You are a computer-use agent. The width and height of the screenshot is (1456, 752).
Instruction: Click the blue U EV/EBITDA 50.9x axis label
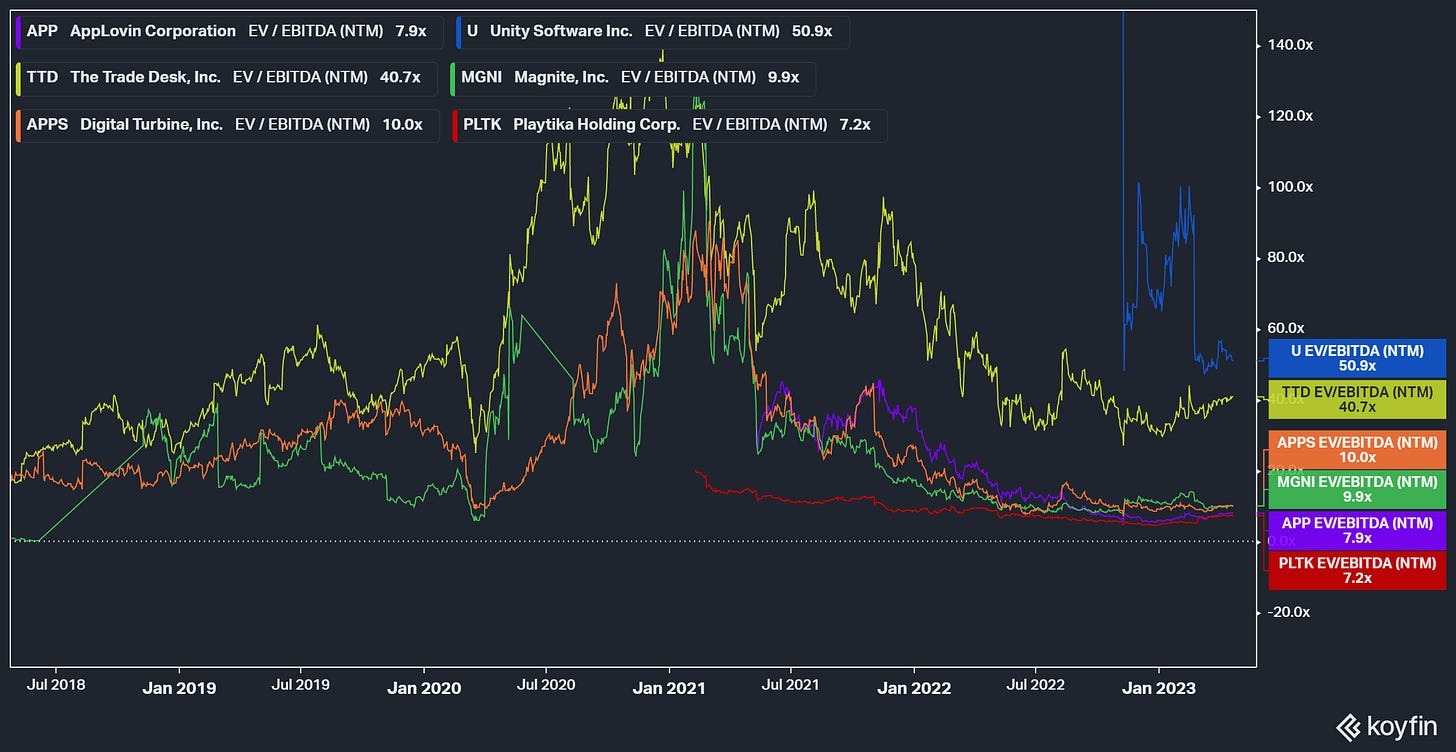click(x=1357, y=358)
